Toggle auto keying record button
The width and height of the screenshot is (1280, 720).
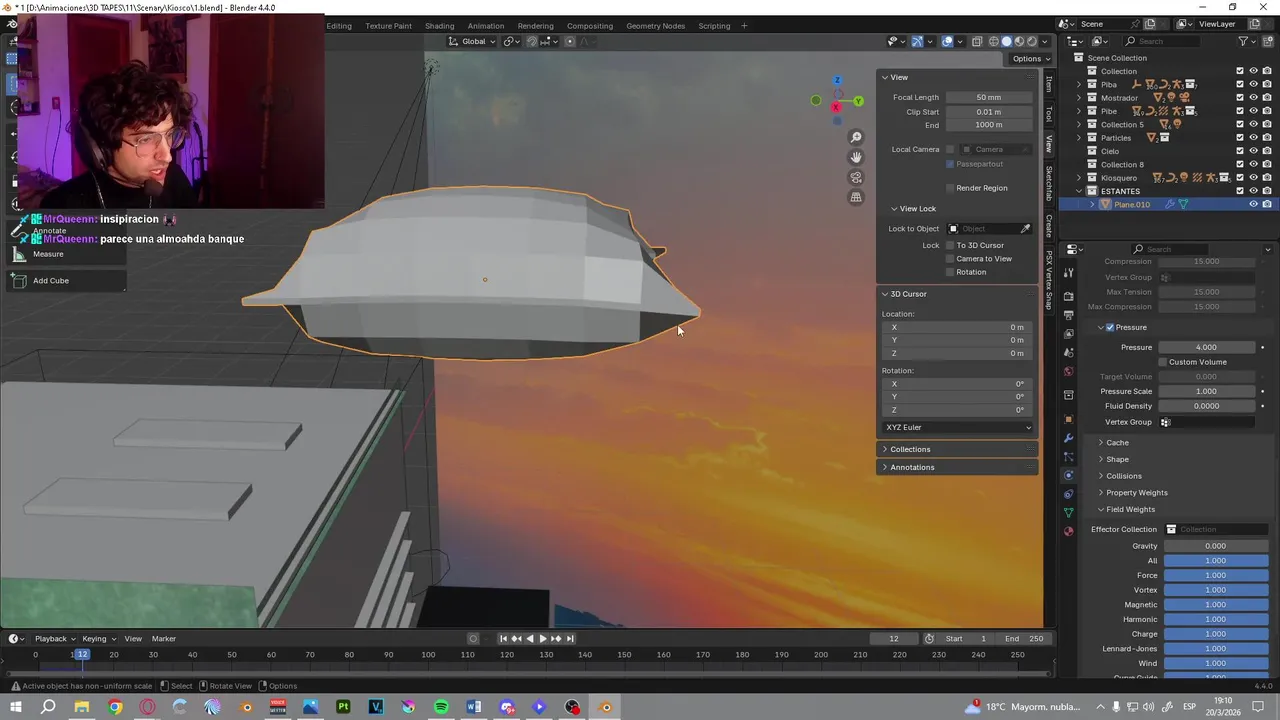coord(473,639)
